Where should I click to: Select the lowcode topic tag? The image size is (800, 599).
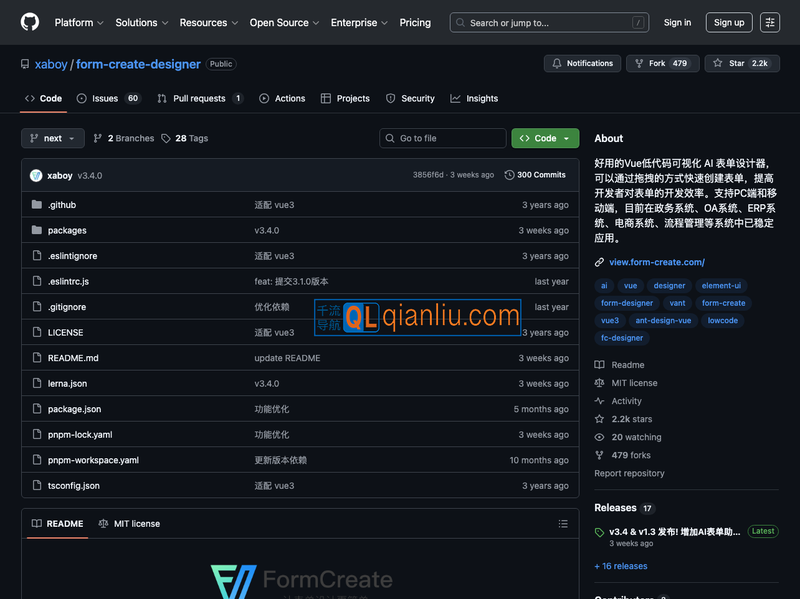[722, 320]
